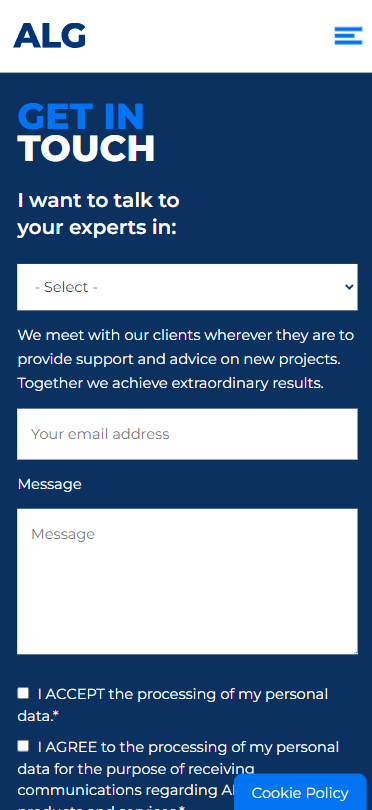Open the '- Select -' experts dropdown
The width and height of the screenshot is (372, 810).
pos(187,287)
